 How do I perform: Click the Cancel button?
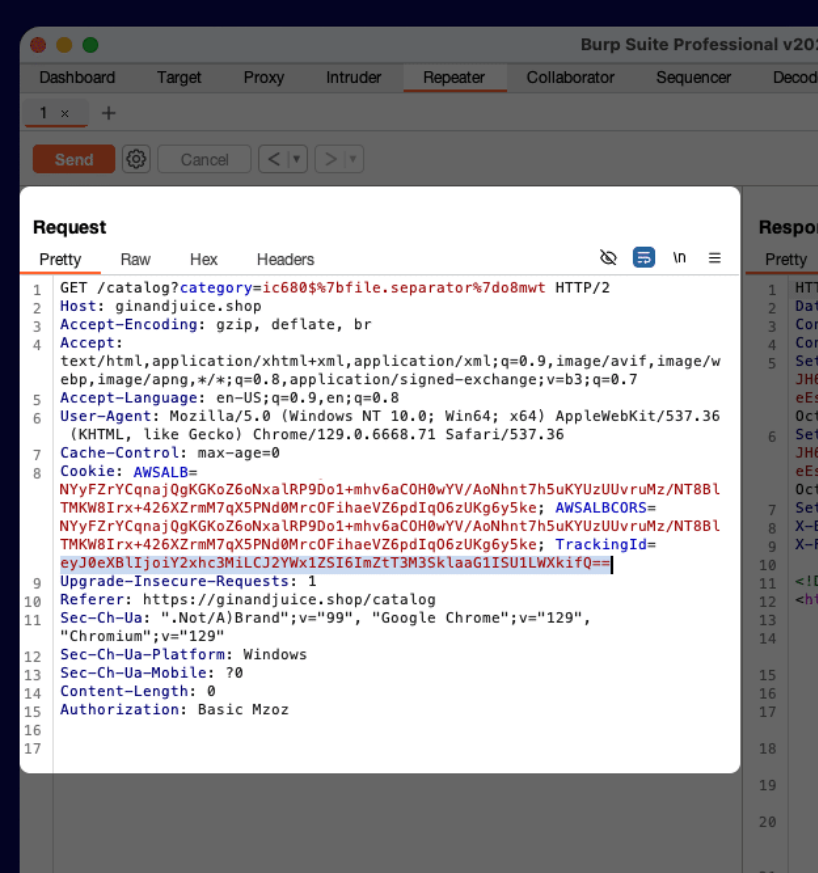(x=204, y=160)
